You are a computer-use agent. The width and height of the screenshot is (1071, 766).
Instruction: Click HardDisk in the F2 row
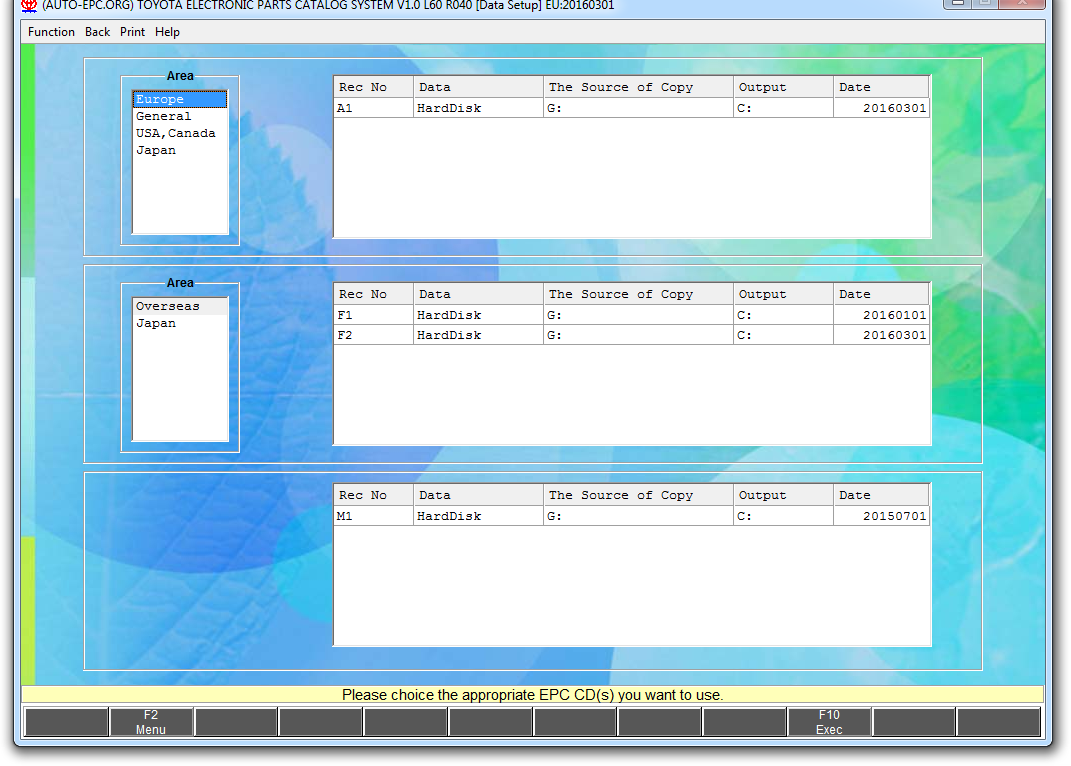coord(478,335)
